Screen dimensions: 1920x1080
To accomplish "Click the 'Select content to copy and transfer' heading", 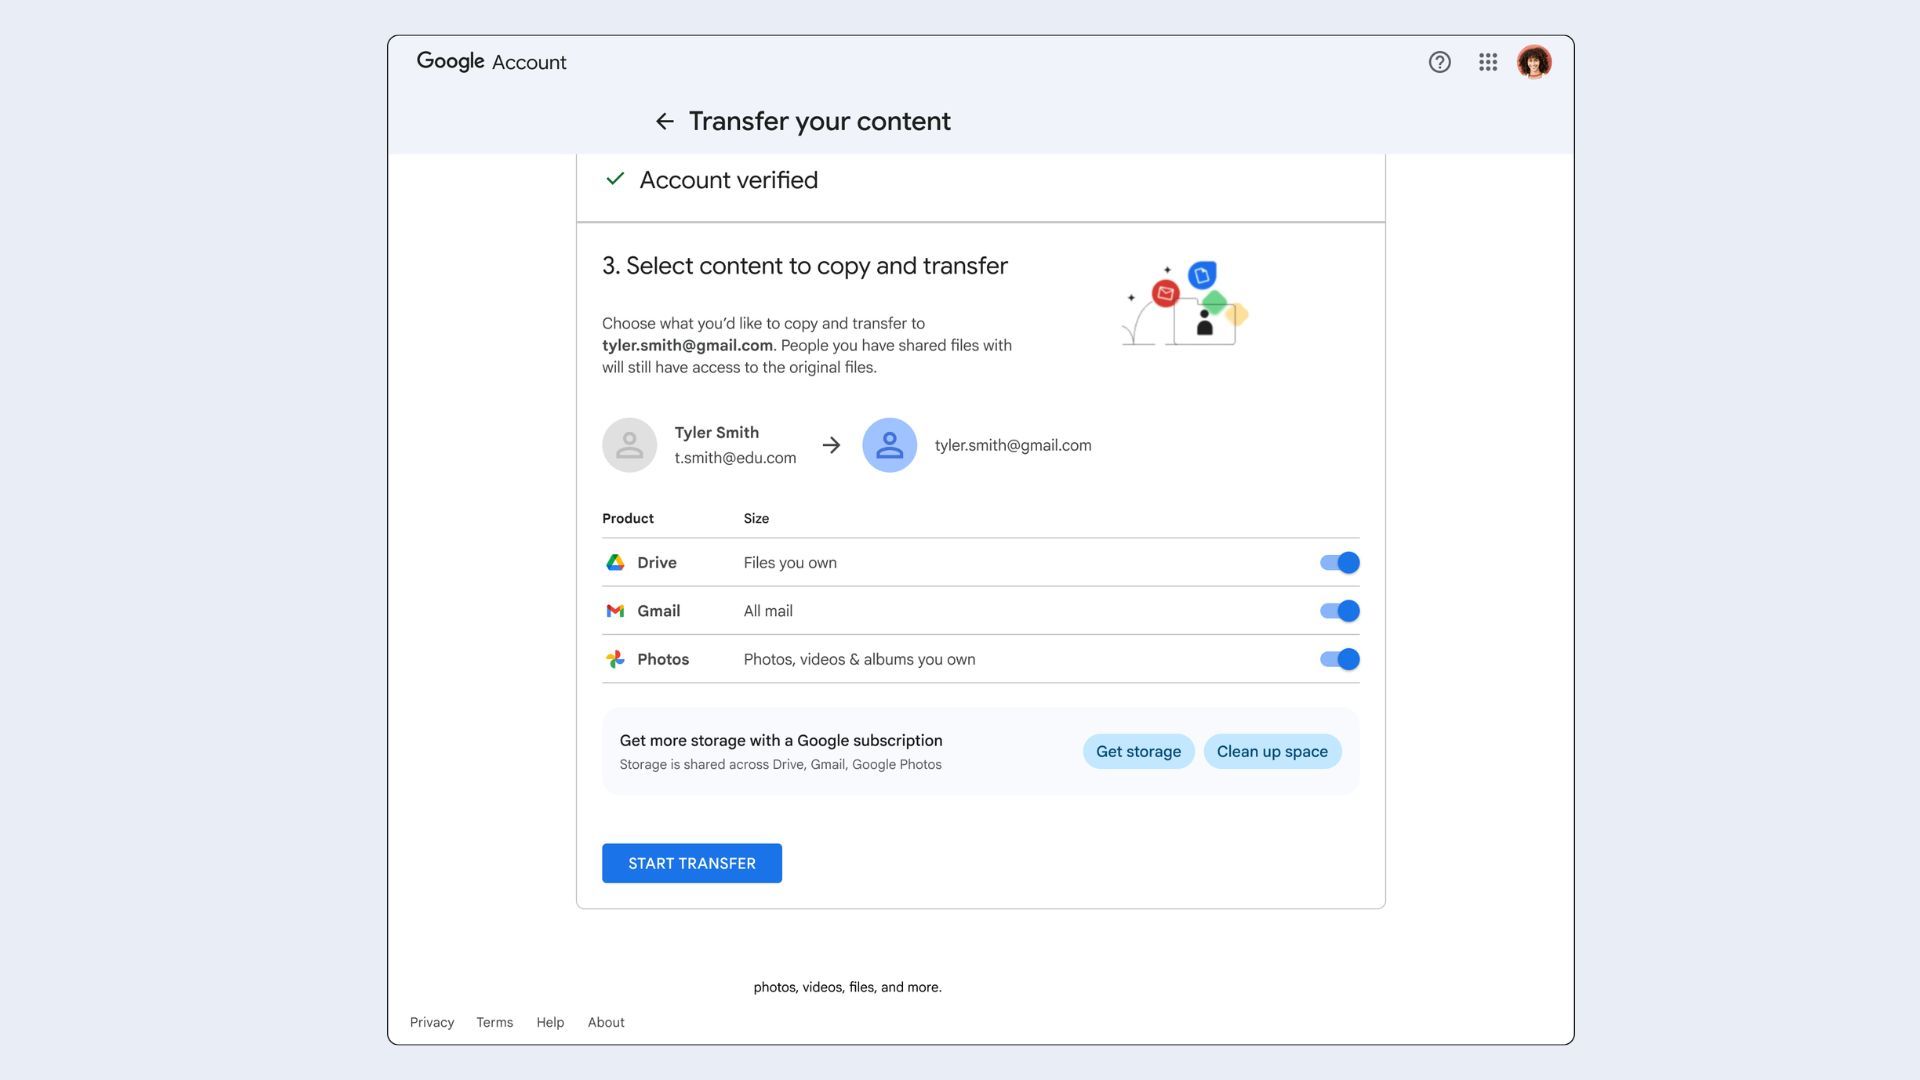I will pos(805,266).
